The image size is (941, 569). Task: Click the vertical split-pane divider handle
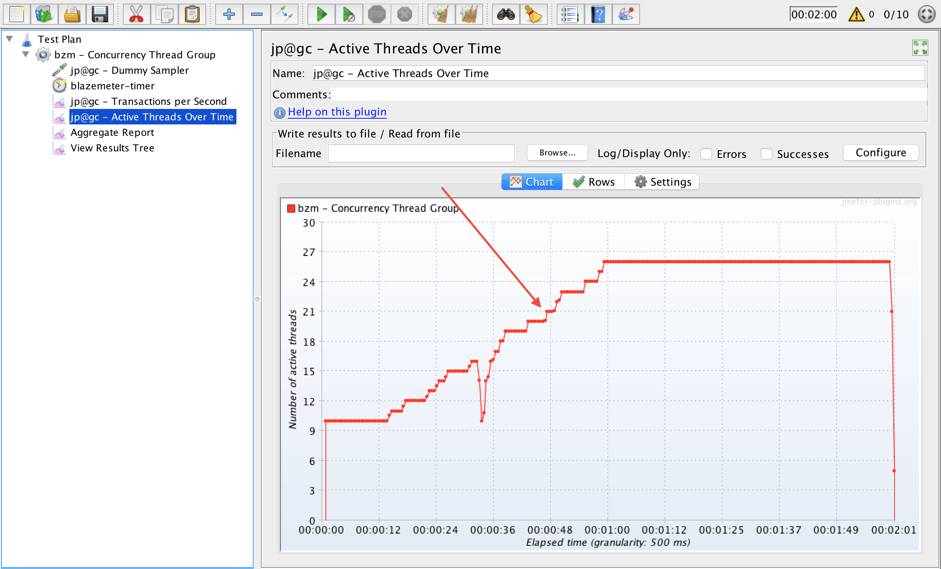(257, 298)
